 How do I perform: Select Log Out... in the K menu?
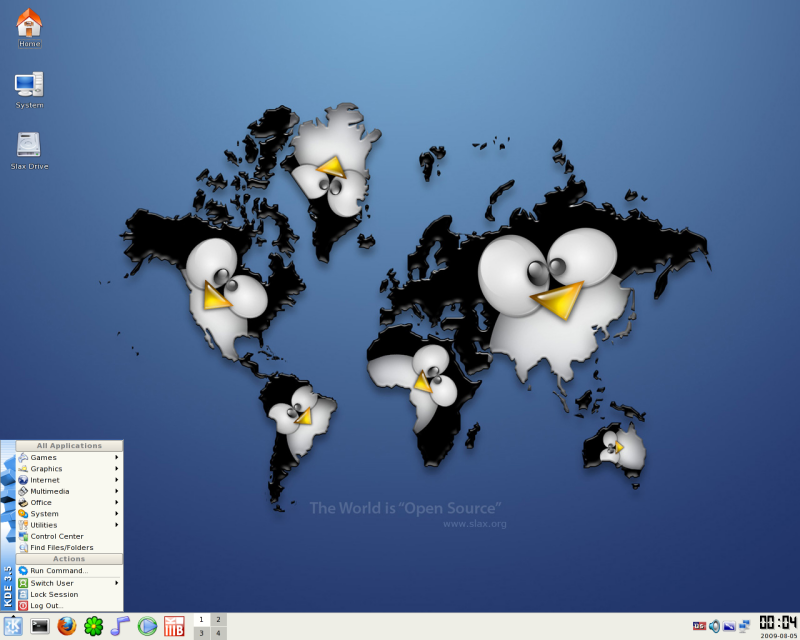(x=69, y=605)
